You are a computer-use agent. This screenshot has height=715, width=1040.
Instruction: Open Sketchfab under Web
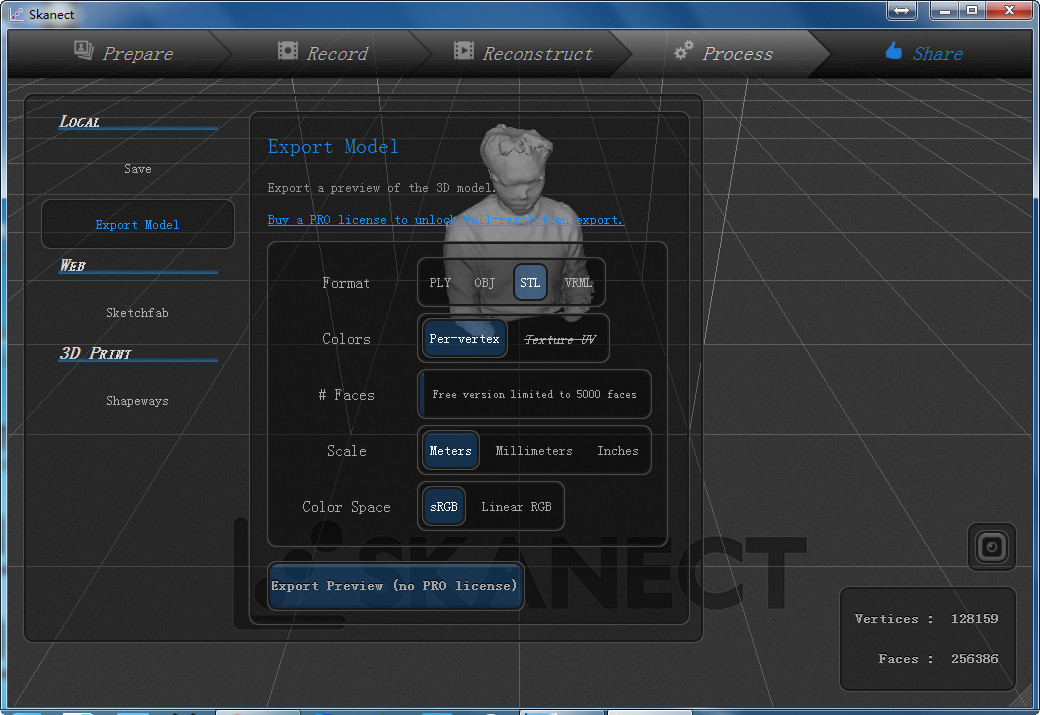[x=137, y=312]
